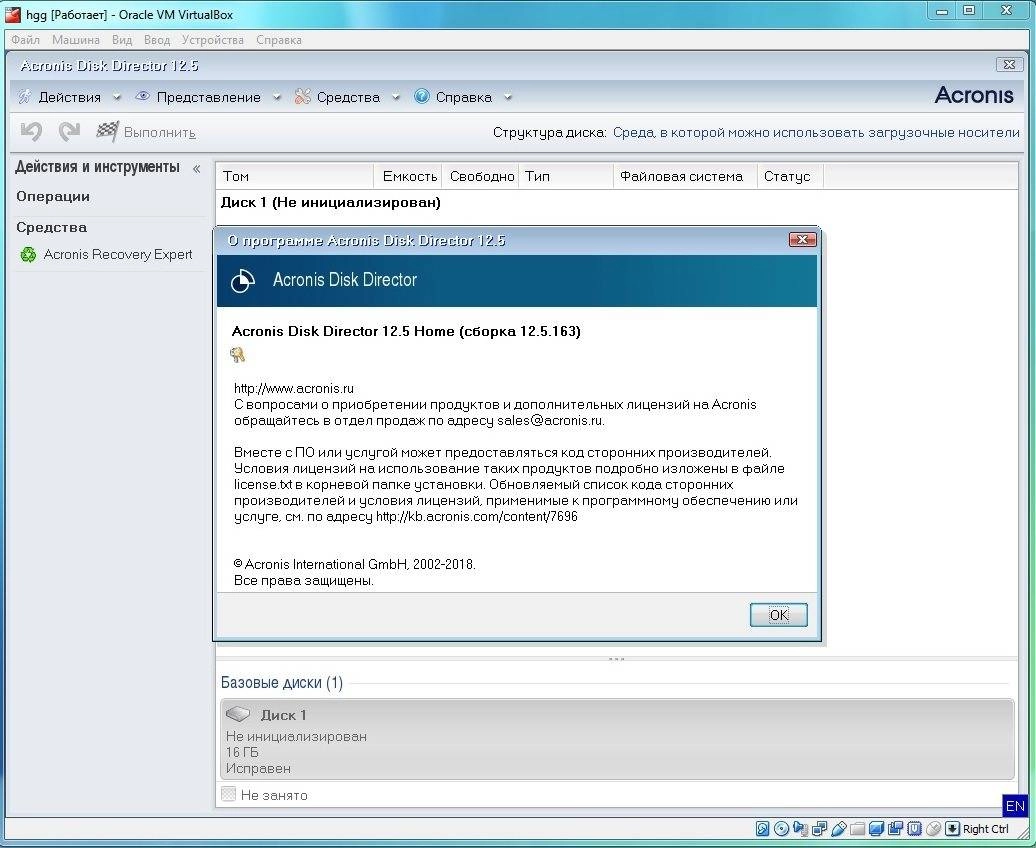Screen dimensions: 1036x848
Task: Select the Диск 1 basic disk panel
Action: 617,739
